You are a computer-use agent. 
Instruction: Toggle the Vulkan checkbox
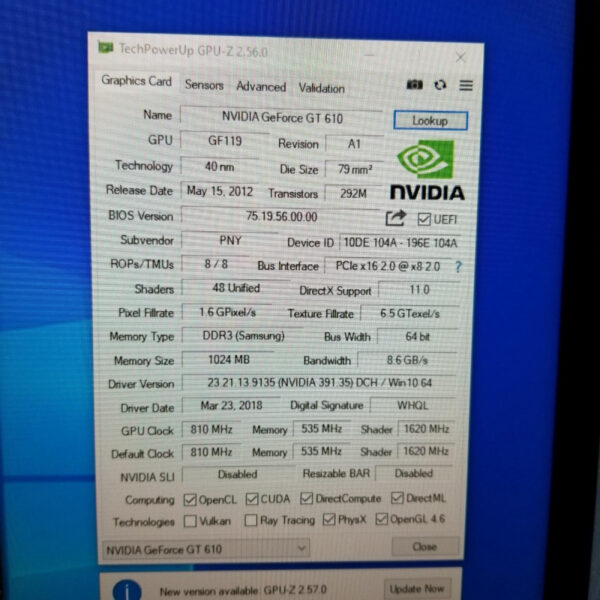coord(190,521)
